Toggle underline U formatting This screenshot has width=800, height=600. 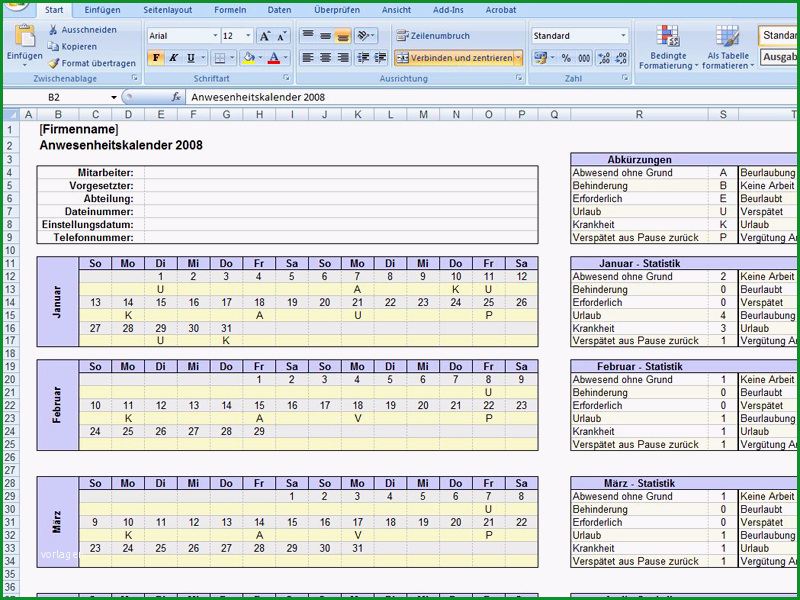191,58
